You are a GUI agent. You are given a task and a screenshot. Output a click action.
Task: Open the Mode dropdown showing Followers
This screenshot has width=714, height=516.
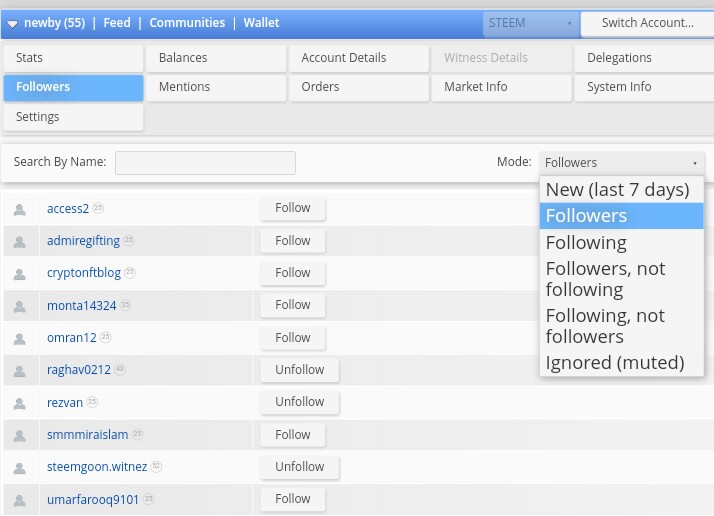(621, 163)
